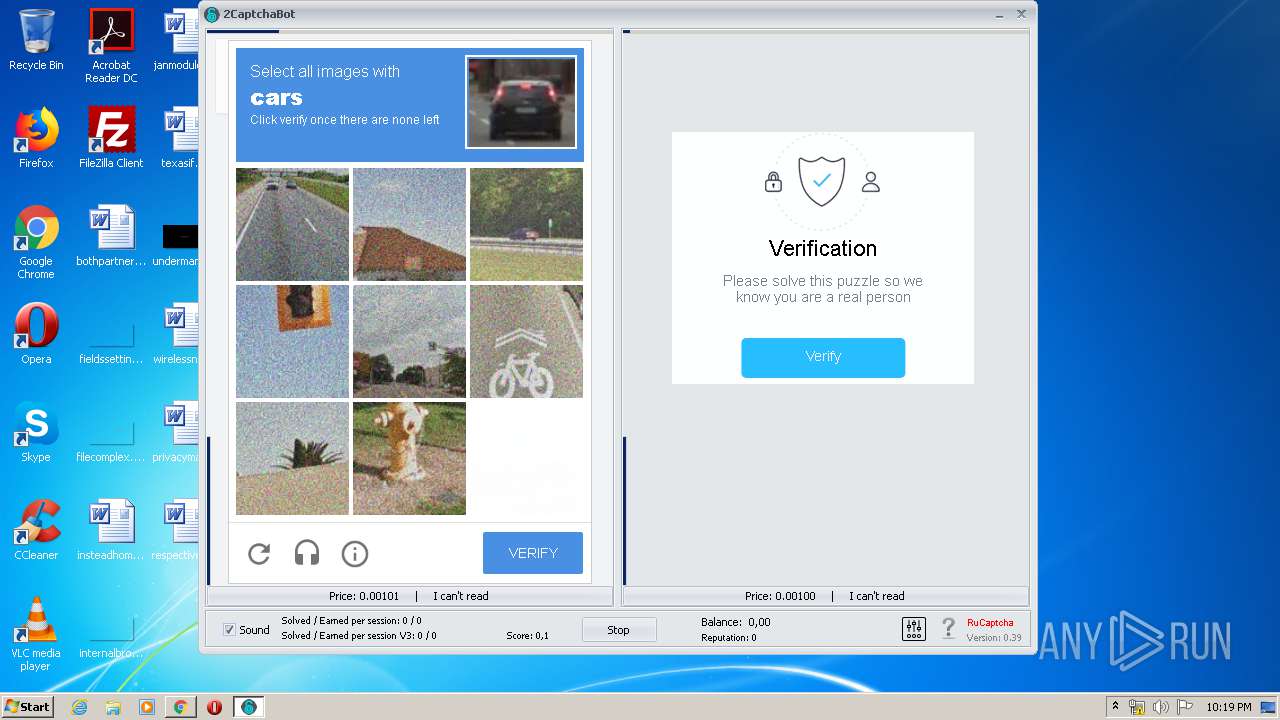Select the yellow fire hydrant tile
Viewport: 1280px width, 720px height.
click(409, 458)
